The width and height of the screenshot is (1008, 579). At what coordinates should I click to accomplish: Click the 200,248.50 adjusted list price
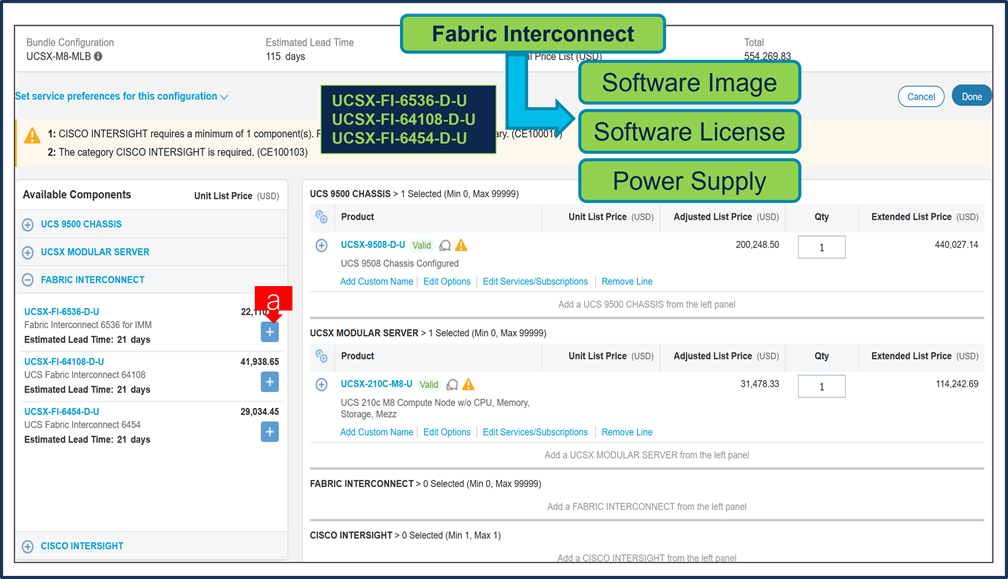click(x=757, y=245)
